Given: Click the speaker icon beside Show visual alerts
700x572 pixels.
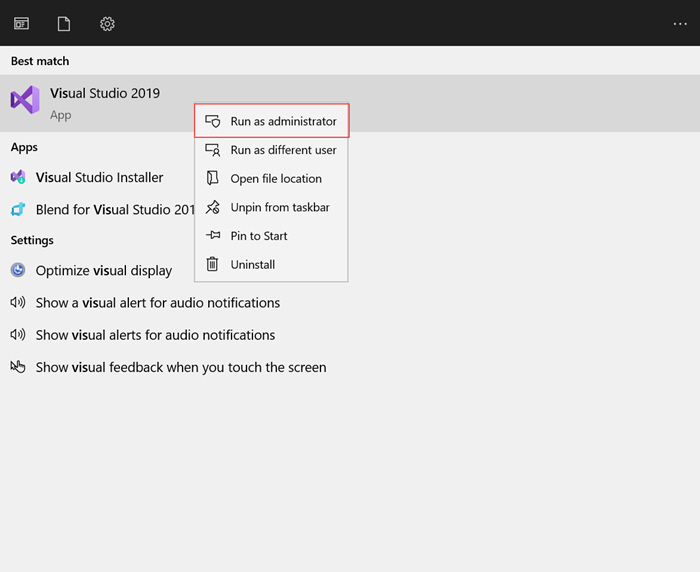Looking at the screenshot, I should click(x=18, y=334).
